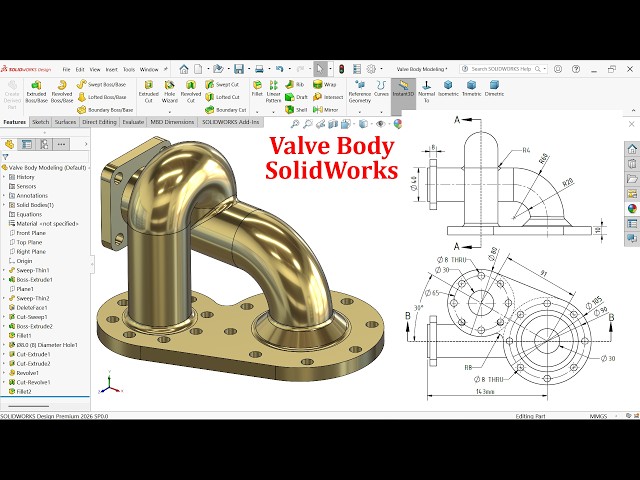Screen dimensions: 640x480
Task: Open the Insert menu
Action: pos(111,69)
